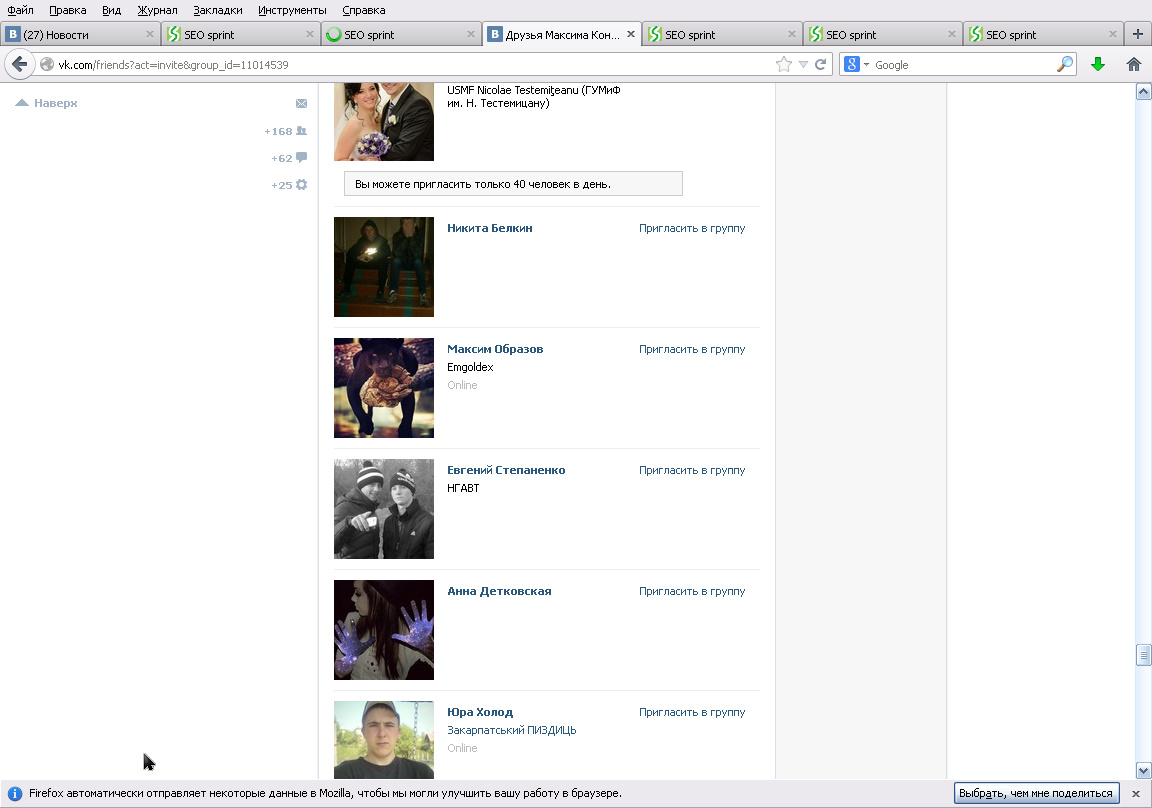Screen dimensions: 1152x808
Task: Click Выбрать, чем мне поделиться button
Action: tap(1036, 793)
